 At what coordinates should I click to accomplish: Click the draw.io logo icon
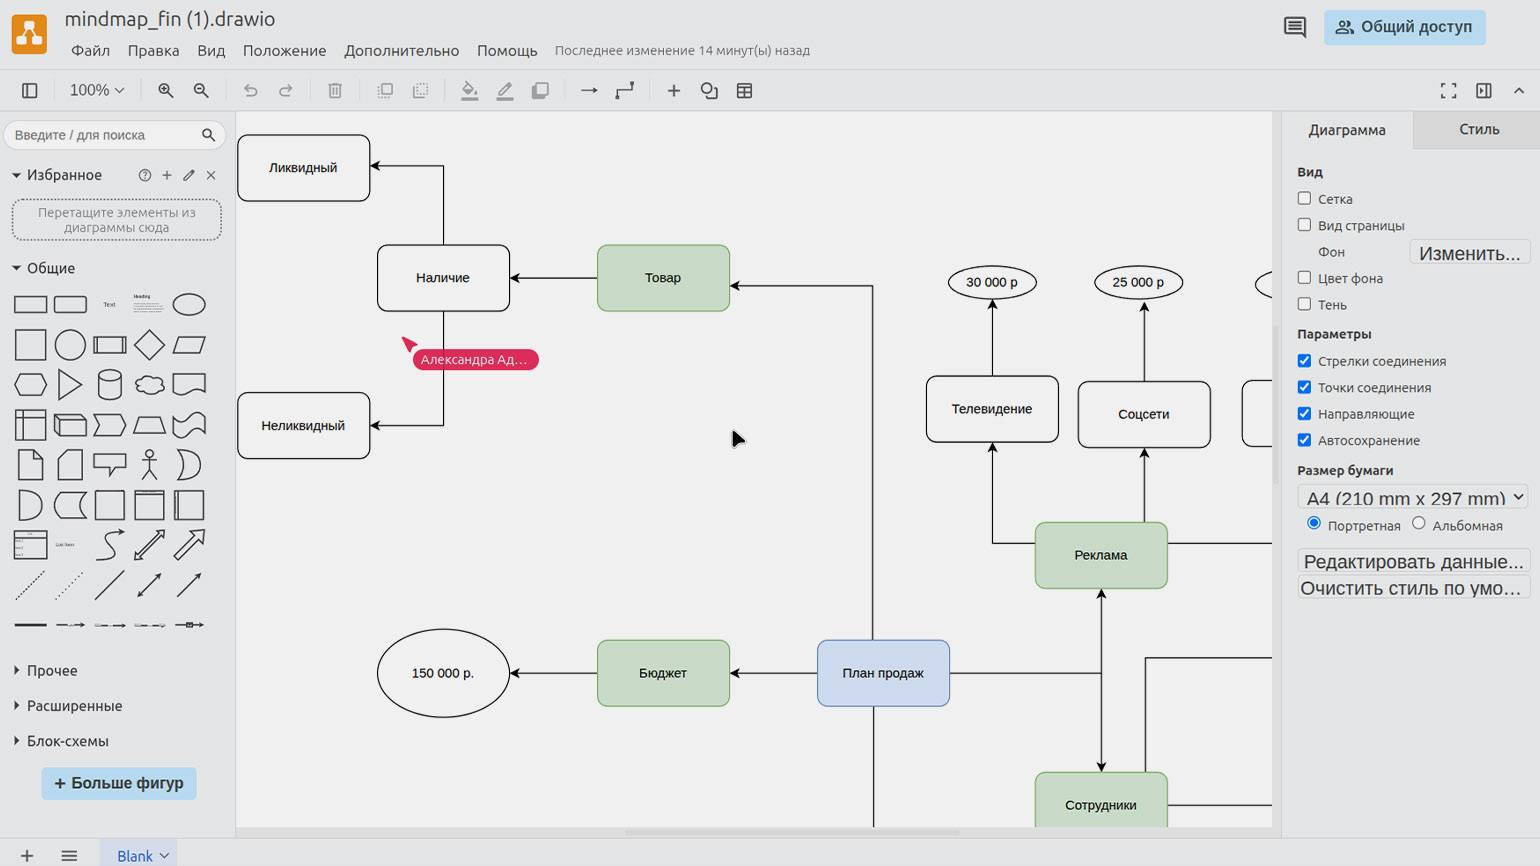tap(29, 34)
